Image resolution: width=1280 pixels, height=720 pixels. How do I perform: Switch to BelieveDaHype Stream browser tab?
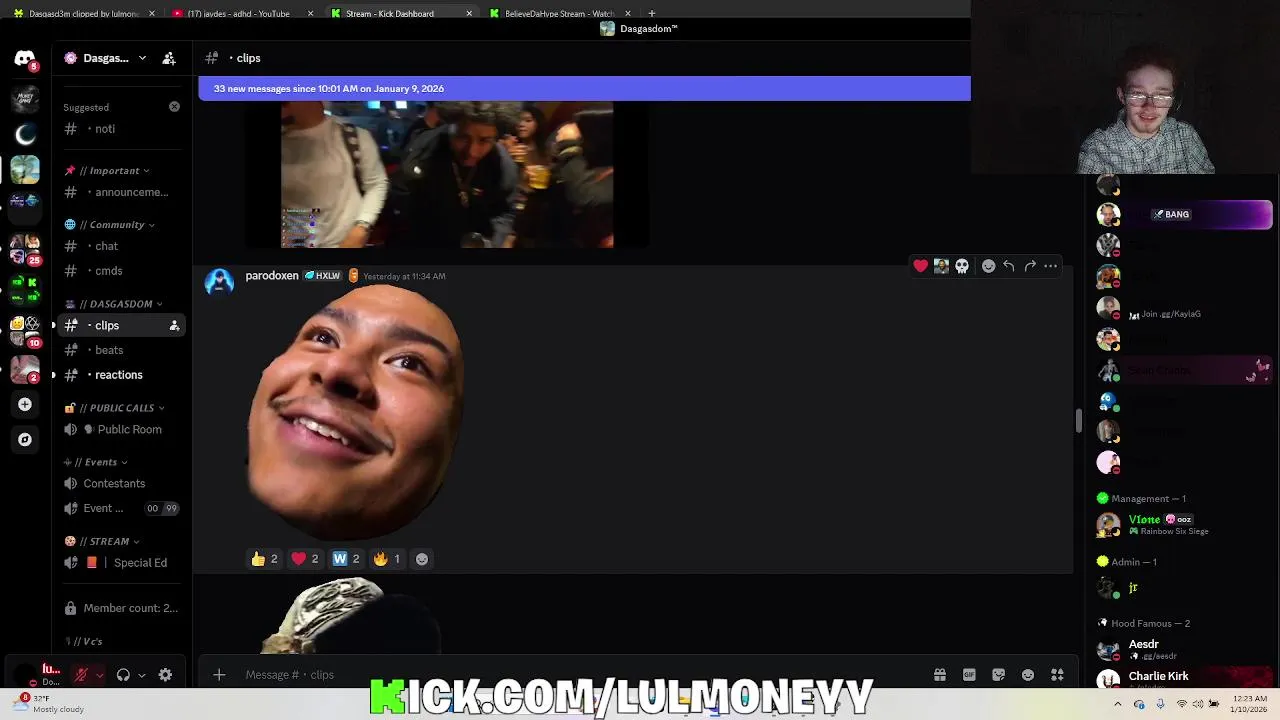560,13
